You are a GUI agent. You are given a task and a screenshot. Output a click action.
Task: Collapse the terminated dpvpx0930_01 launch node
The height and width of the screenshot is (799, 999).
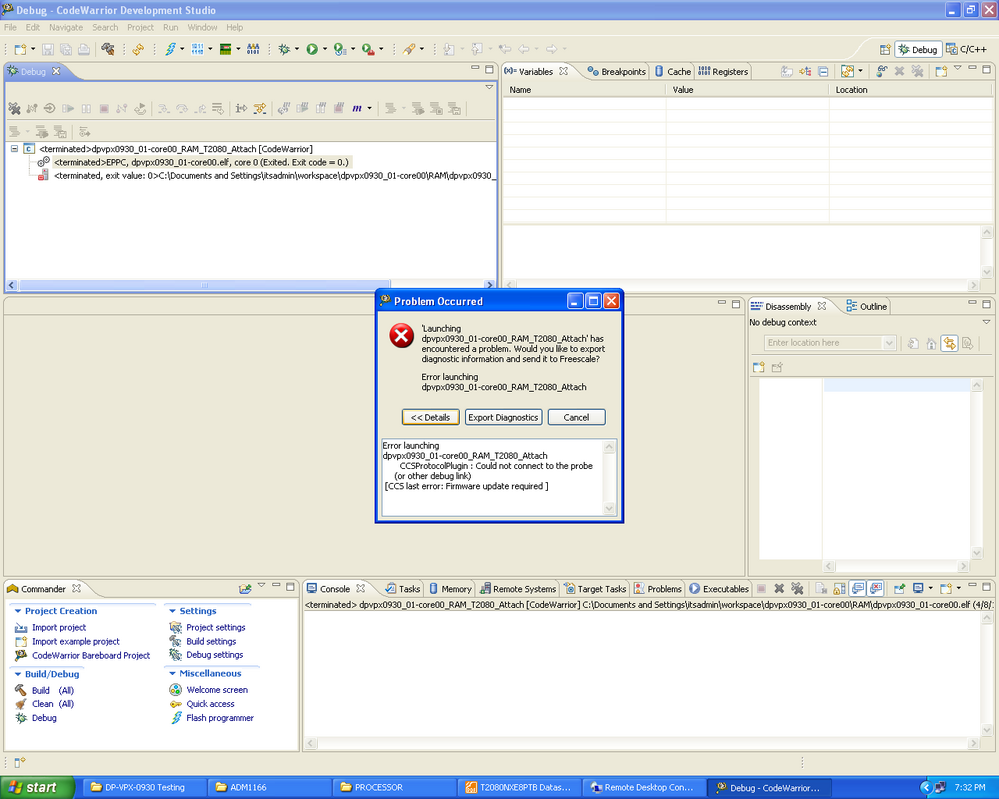(15, 147)
